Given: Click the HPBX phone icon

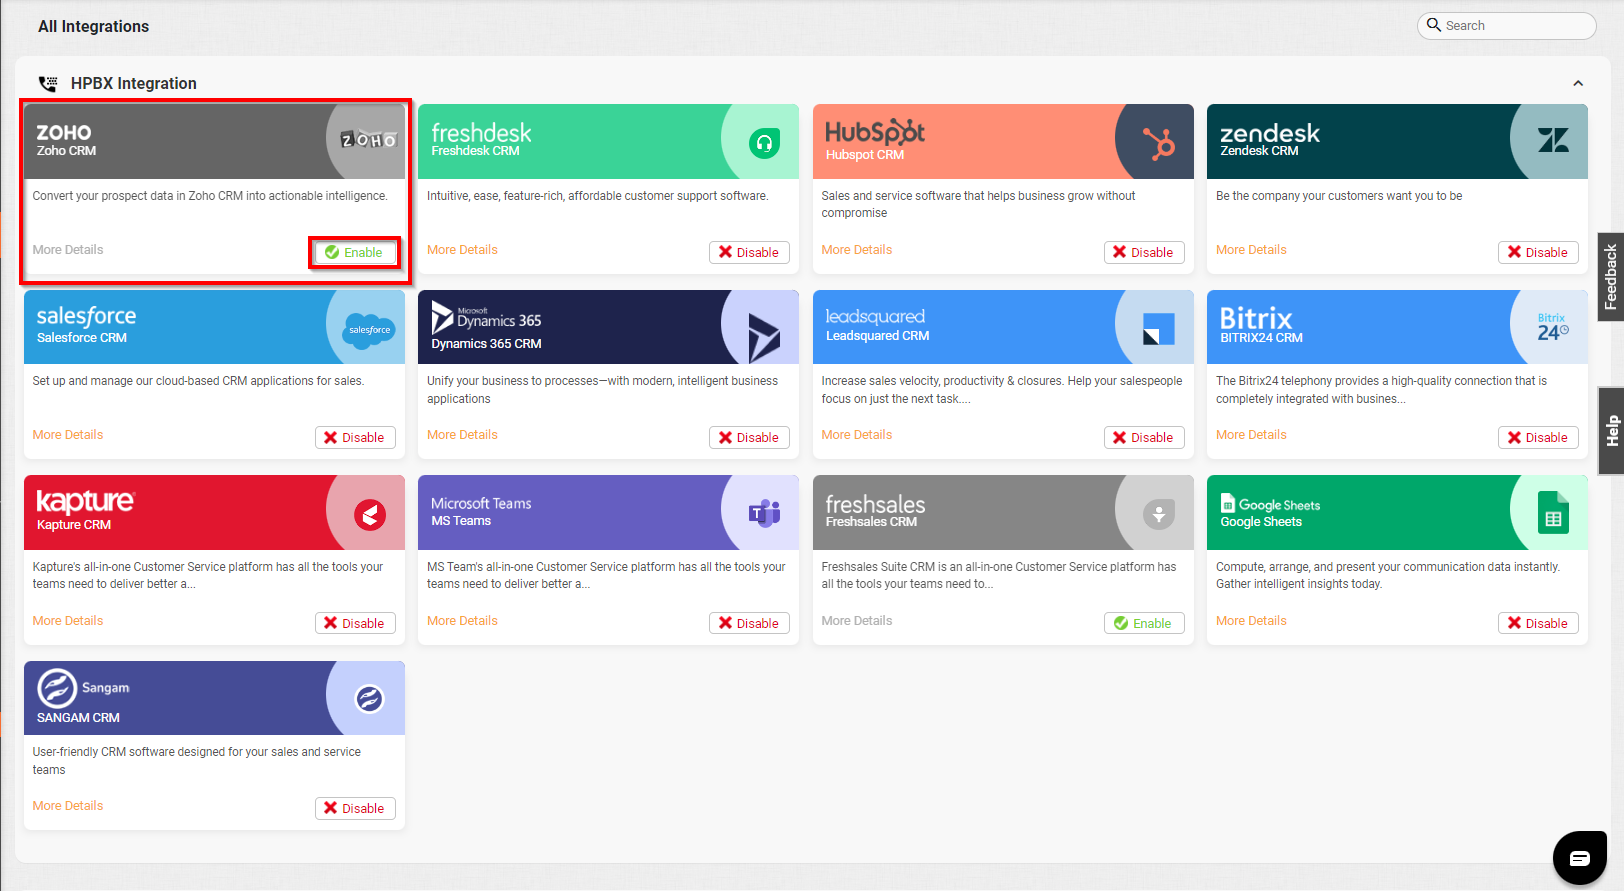Looking at the screenshot, I should [x=48, y=83].
